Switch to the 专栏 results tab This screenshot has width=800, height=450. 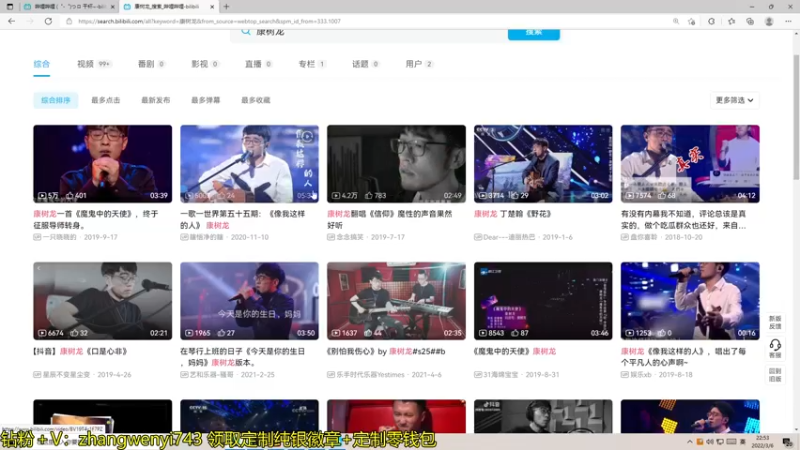(x=312, y=64)
